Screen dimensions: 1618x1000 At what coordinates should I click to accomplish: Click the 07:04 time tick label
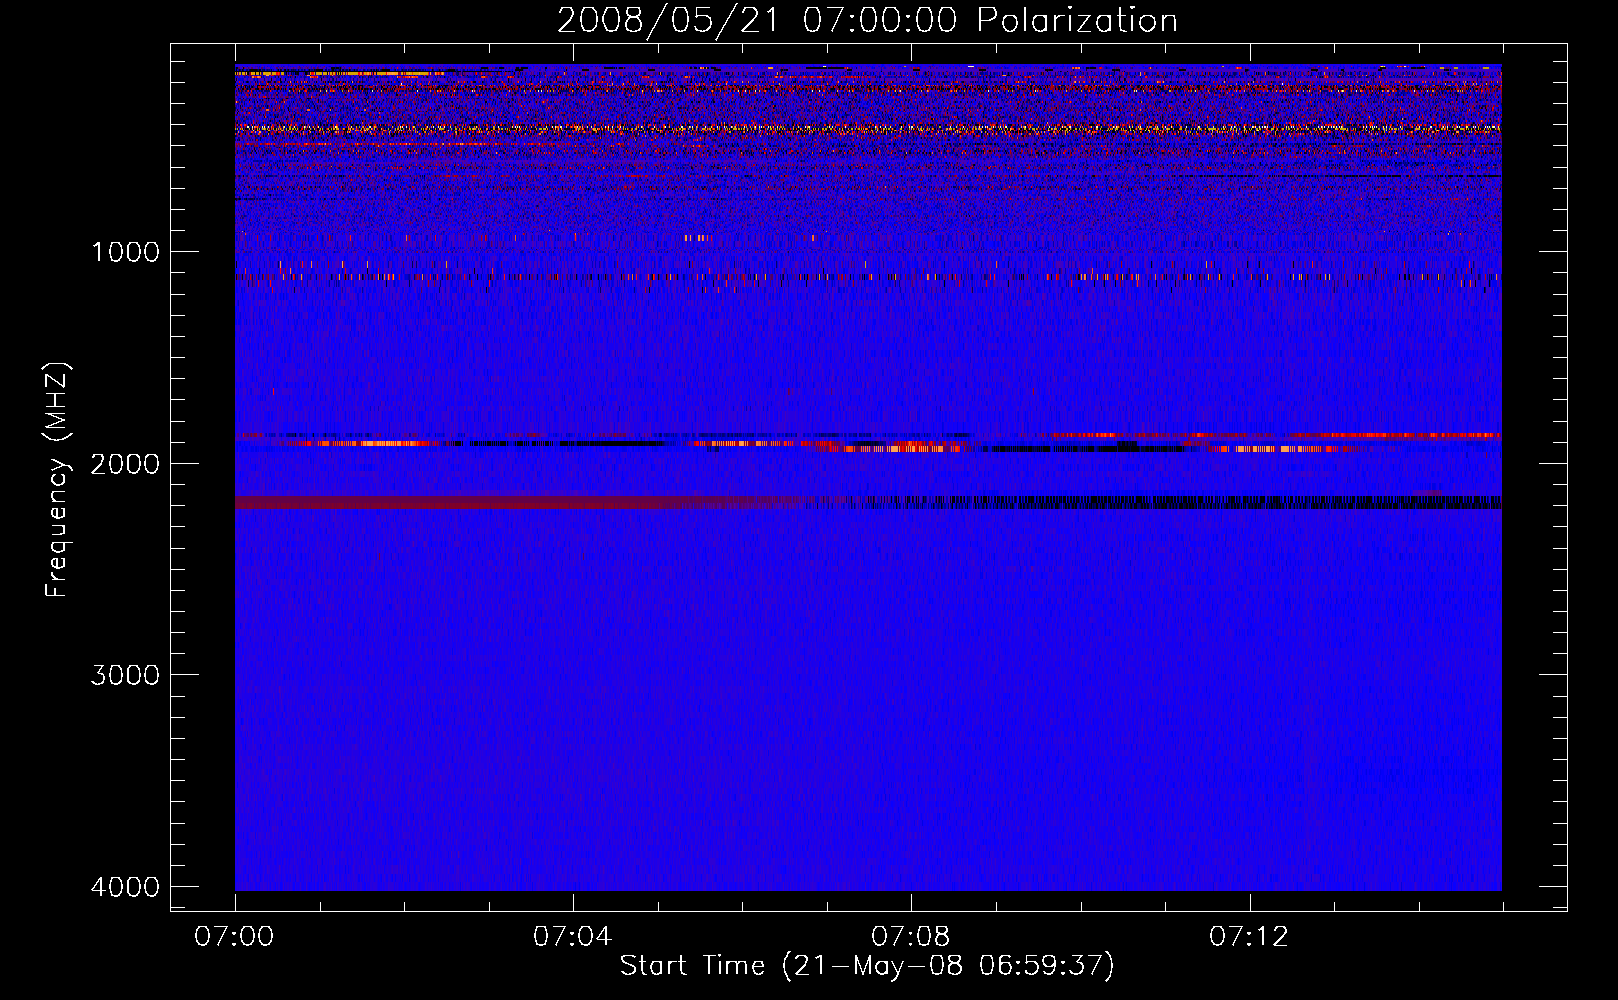point(572,937)
